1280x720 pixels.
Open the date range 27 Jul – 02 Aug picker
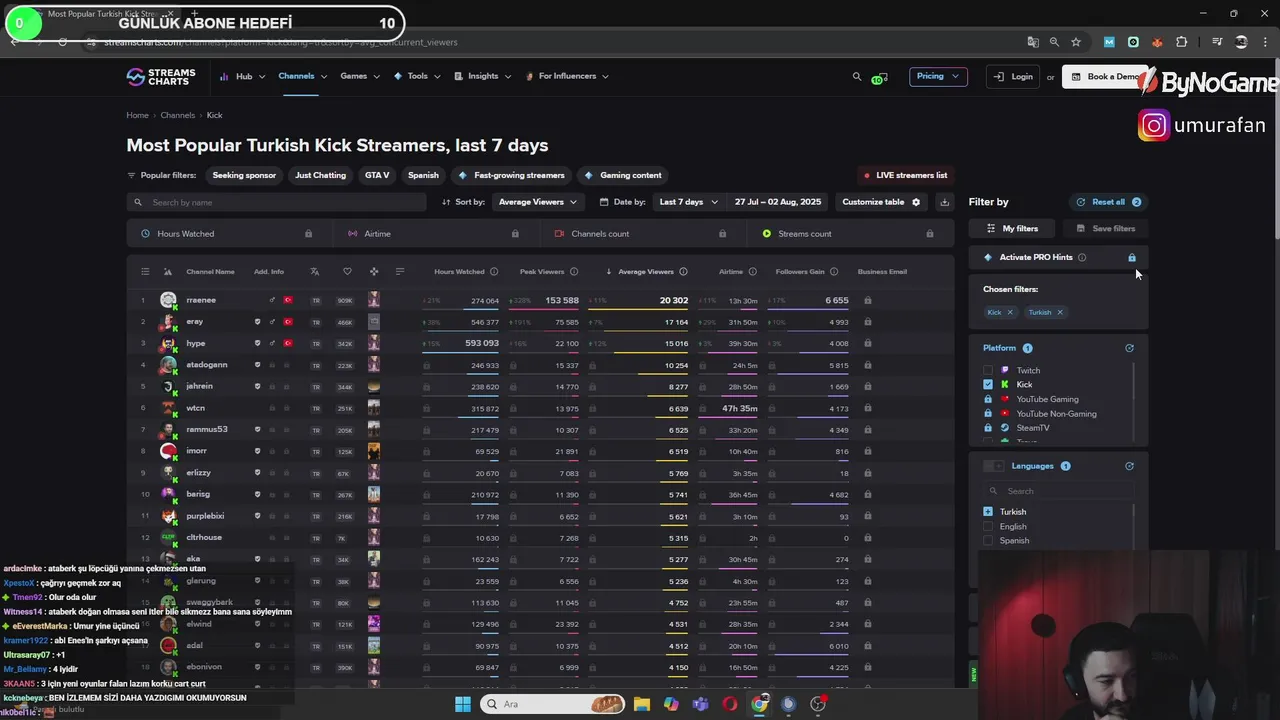(x=778, y=202)
